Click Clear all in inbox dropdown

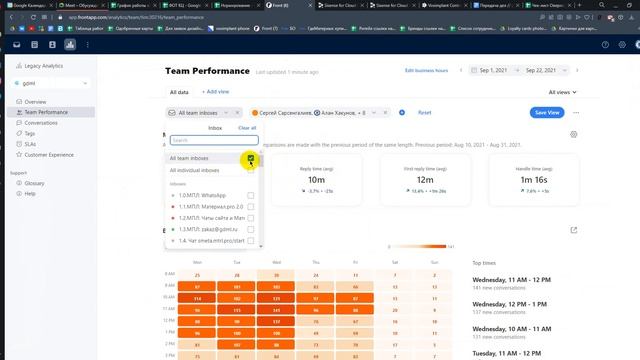(247, 128)
